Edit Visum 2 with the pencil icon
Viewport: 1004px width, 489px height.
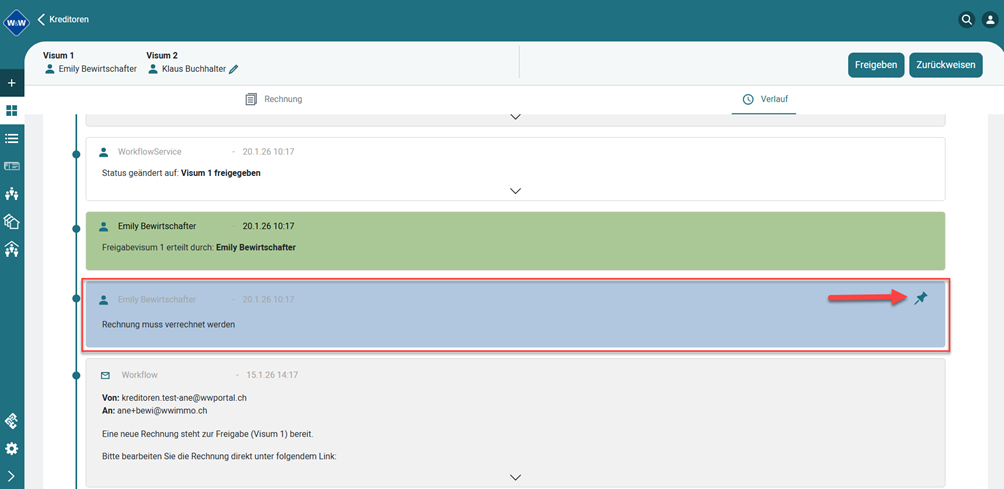point(234,69)
